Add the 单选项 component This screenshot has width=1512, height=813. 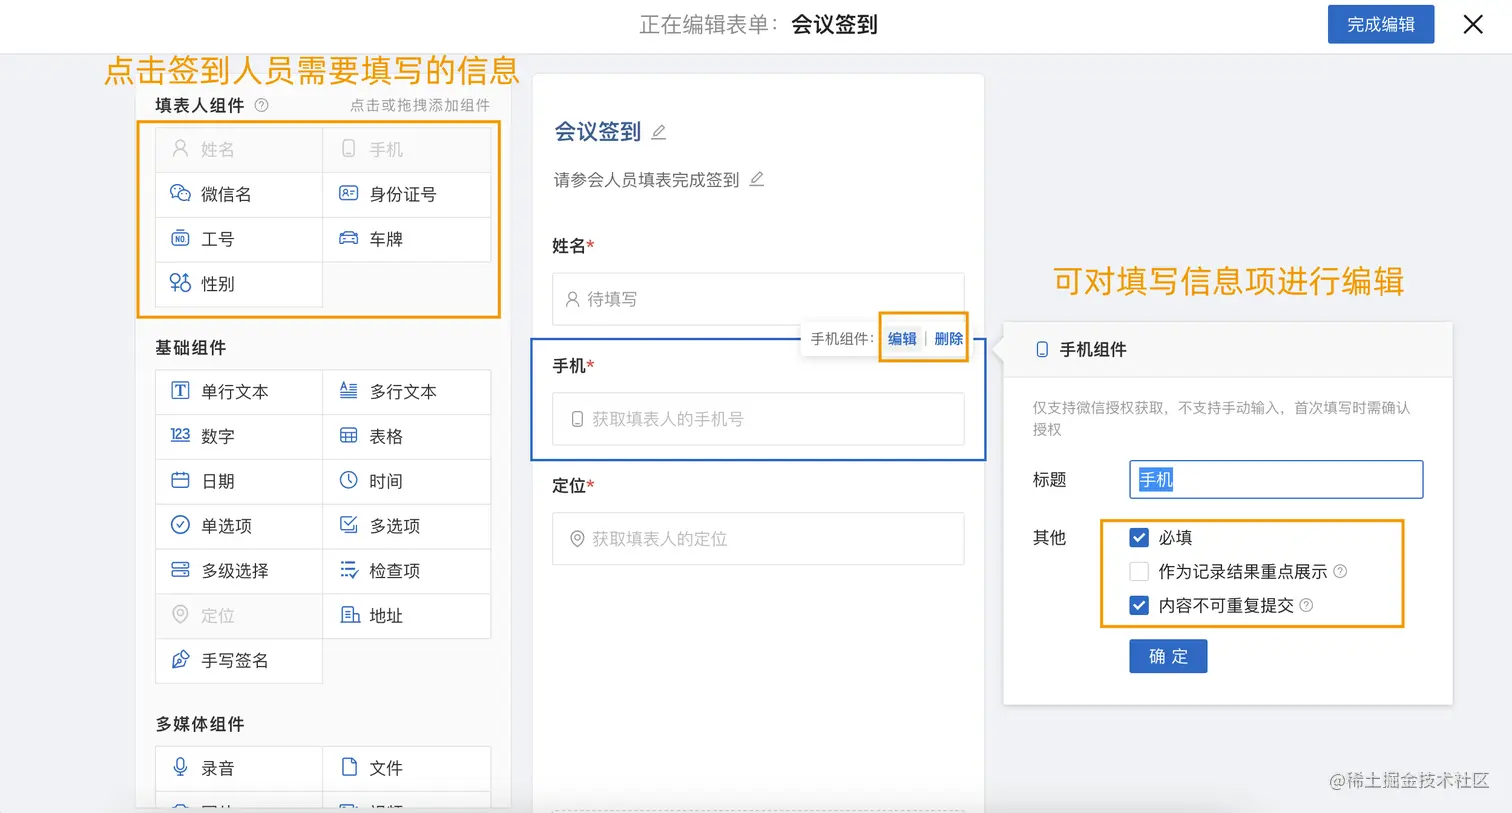pyautogui.click(x=239, y=526)
